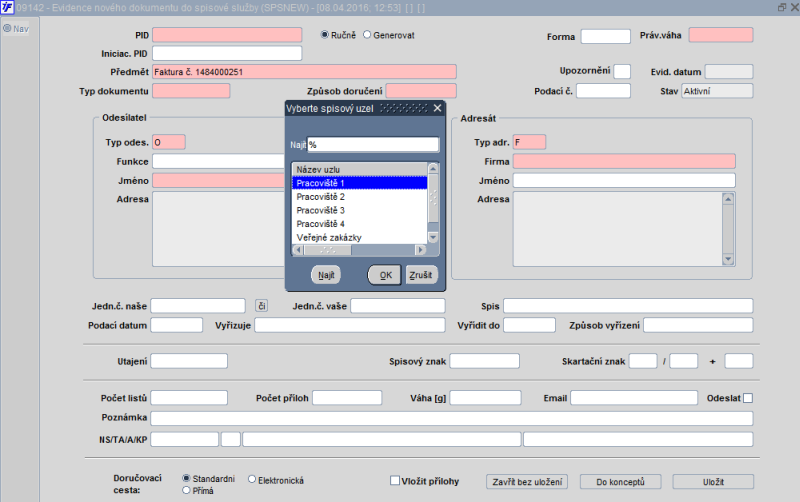Click the node list vertical scrollbar thumb

433,199
